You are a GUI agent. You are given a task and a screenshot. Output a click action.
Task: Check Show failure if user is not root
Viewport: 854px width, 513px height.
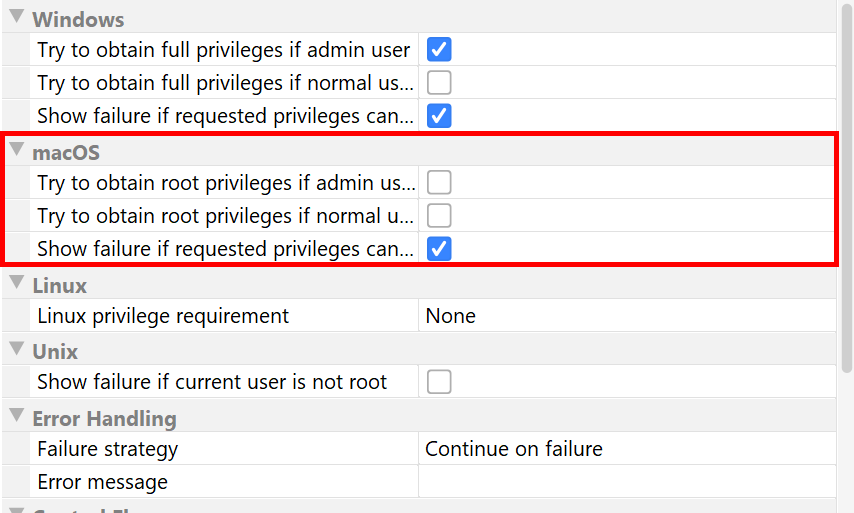(439, 381)
